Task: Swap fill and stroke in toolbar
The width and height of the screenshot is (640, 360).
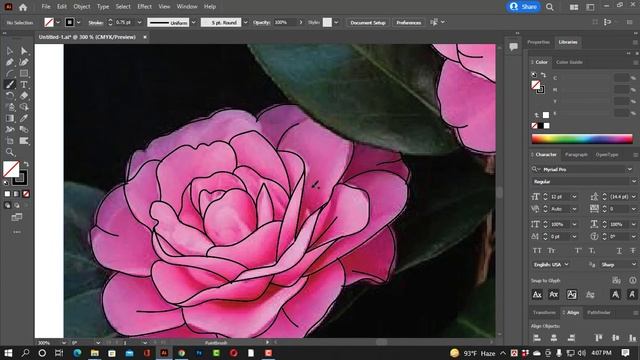Action: [26, 164]
